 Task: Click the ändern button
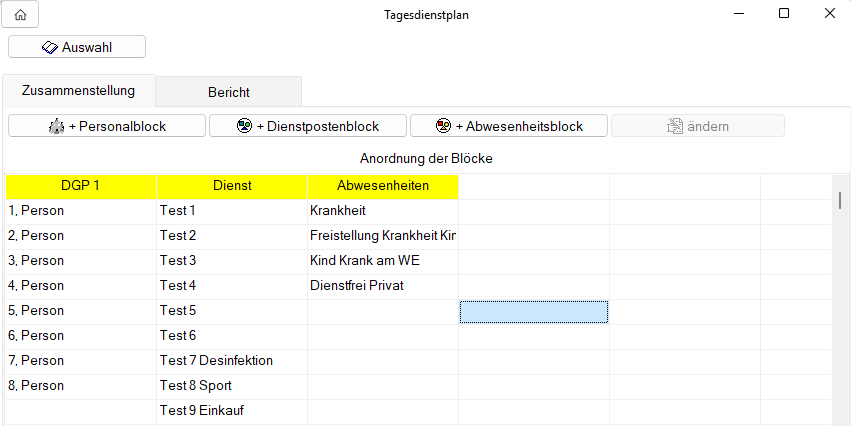[698, 126]
